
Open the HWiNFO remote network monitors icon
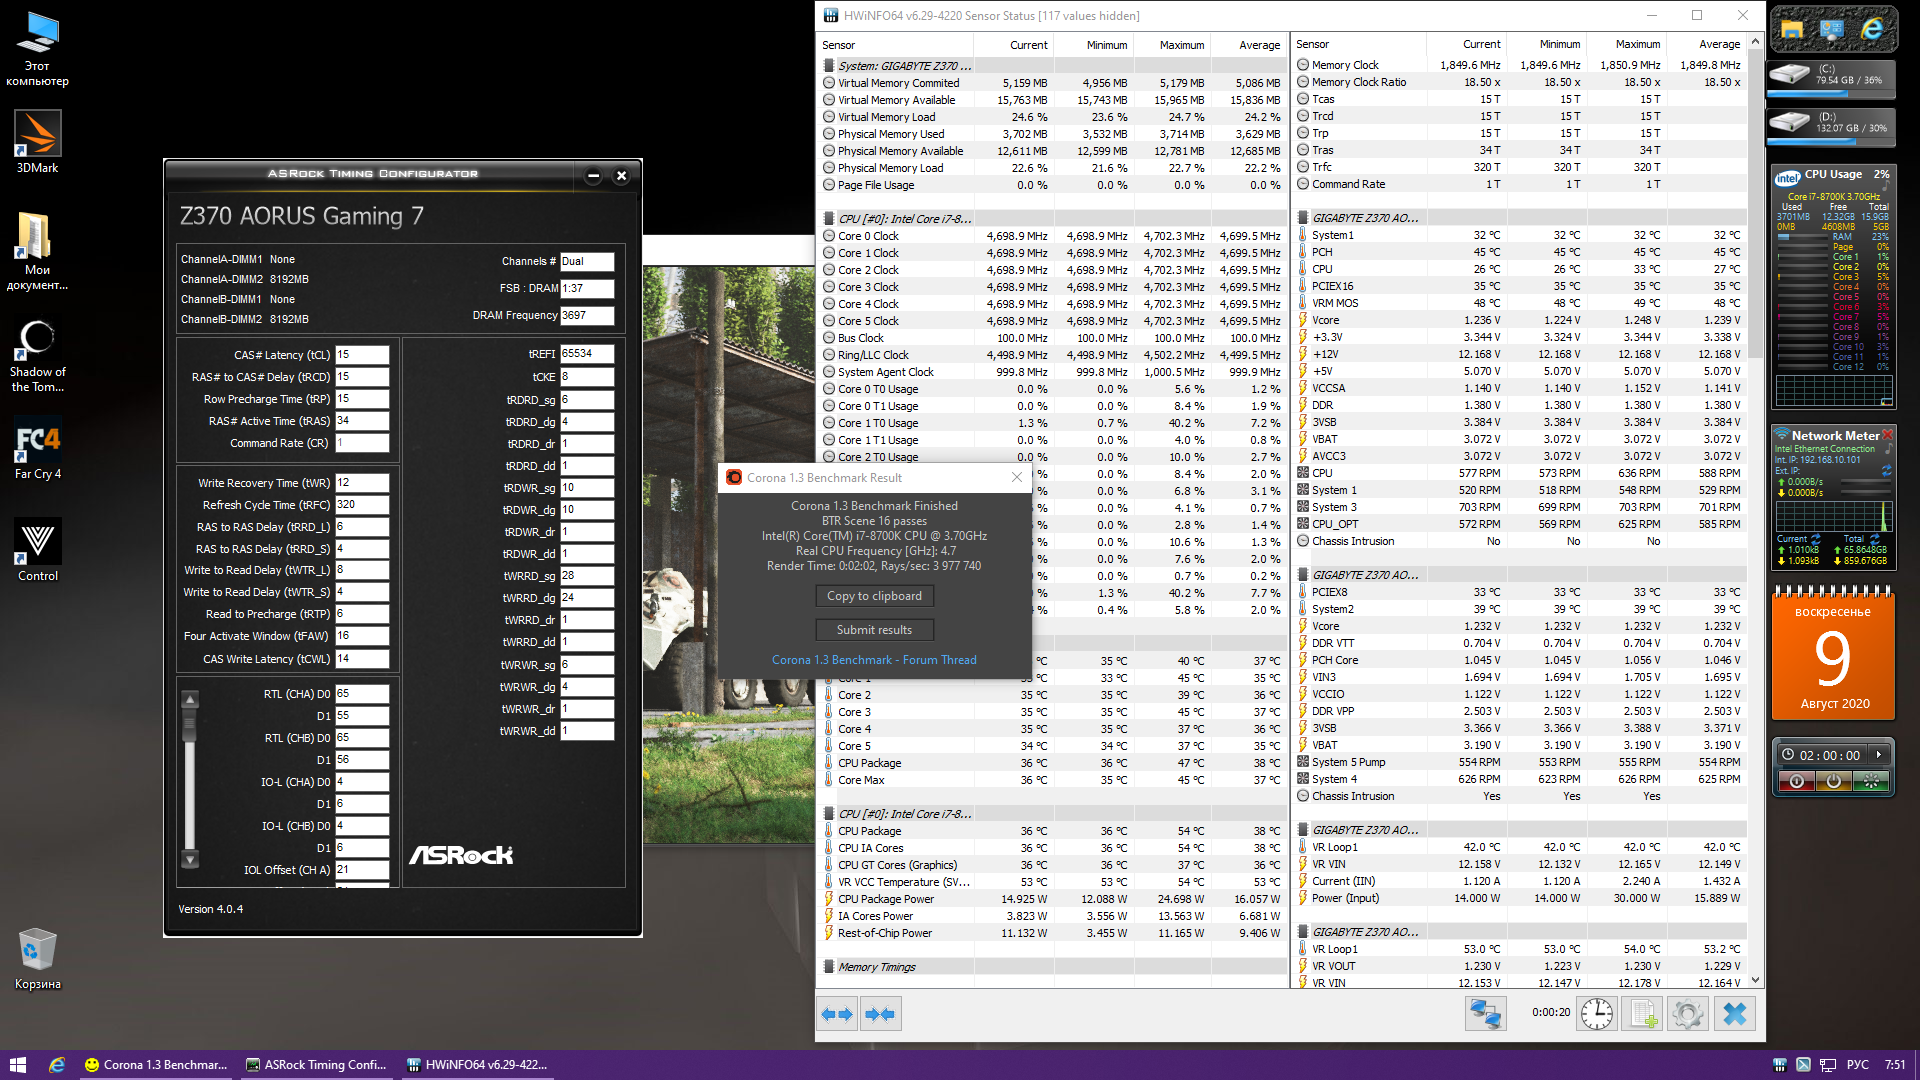[x=1485, y=1014]
